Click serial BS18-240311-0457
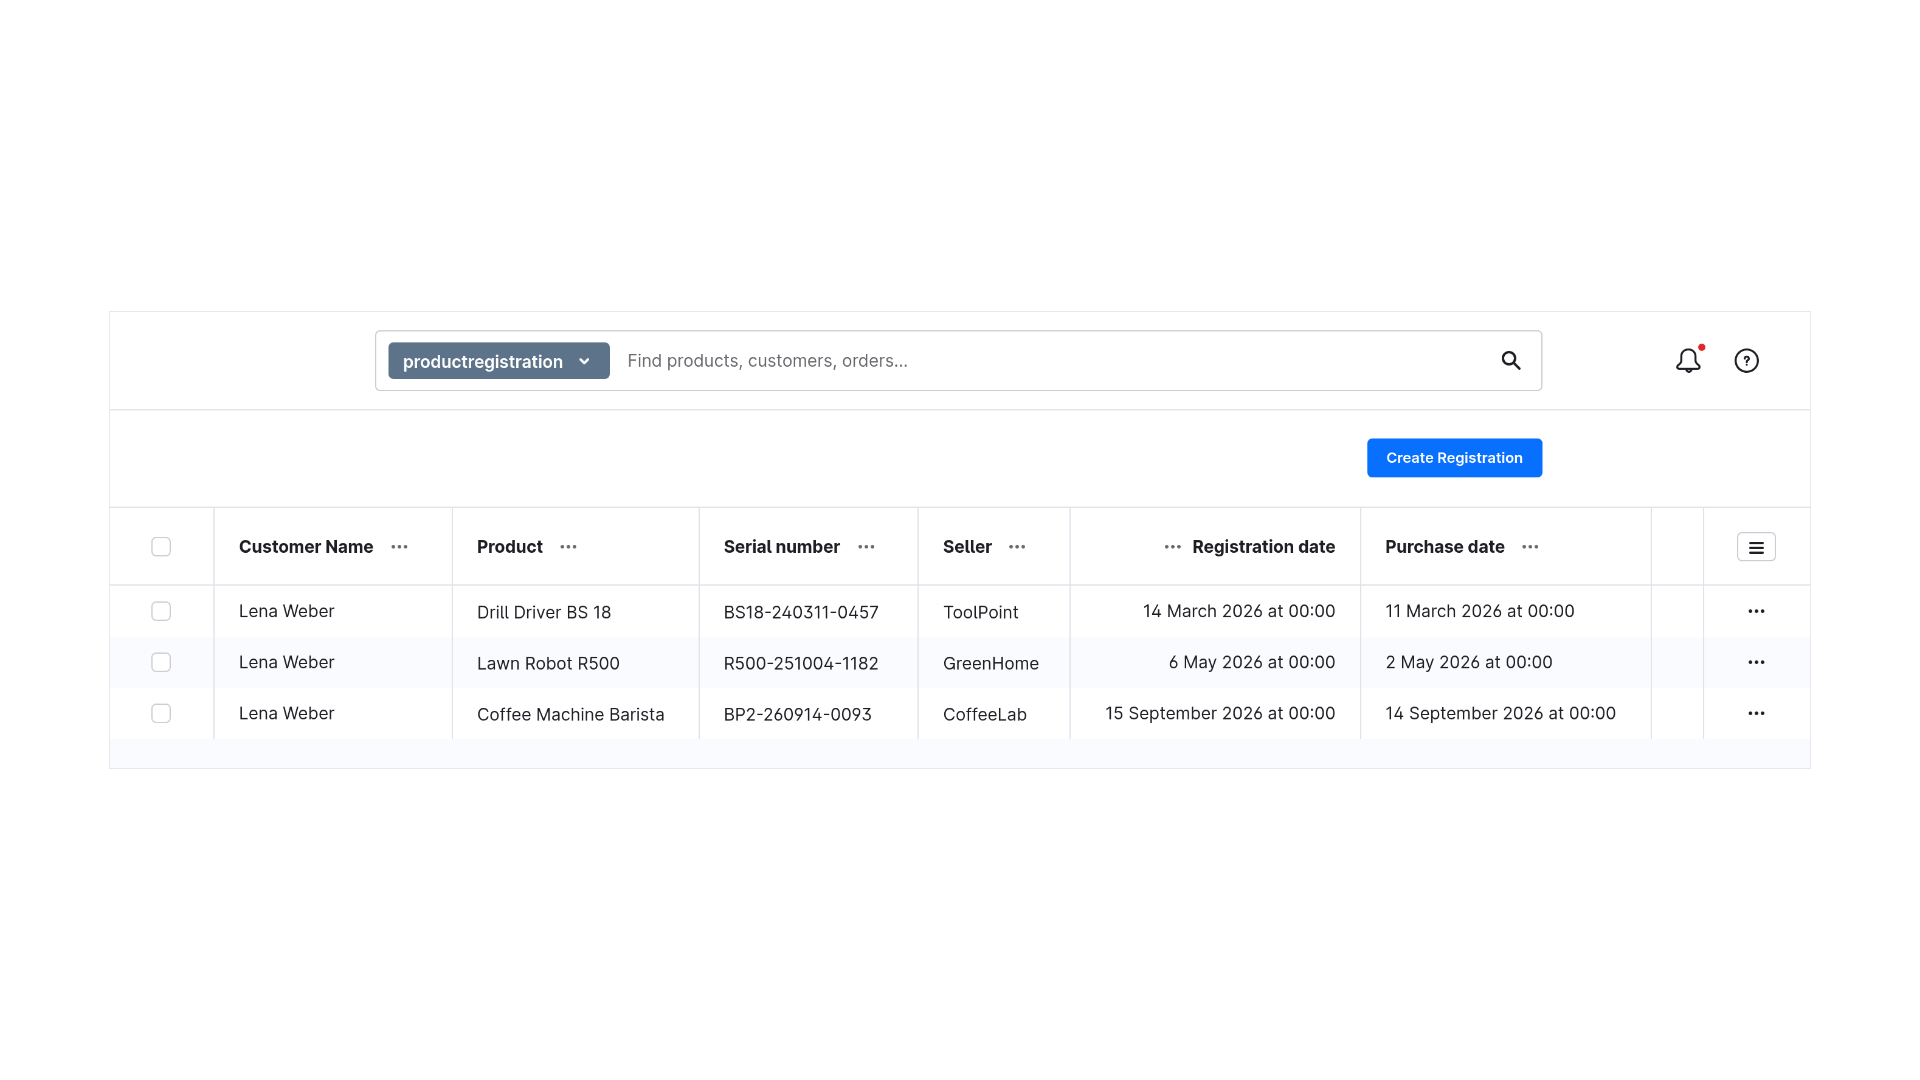The height and width of the screenshot is (1080, 1920). pos(801,612)
